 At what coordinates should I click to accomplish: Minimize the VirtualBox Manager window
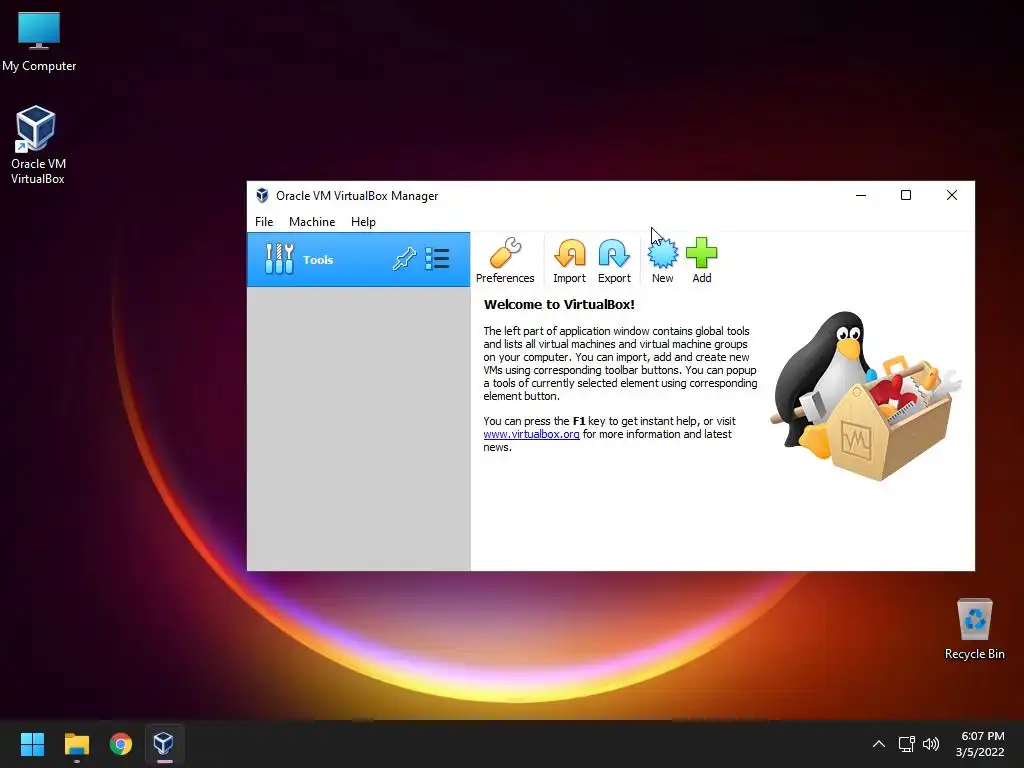[x=861, y=195]
